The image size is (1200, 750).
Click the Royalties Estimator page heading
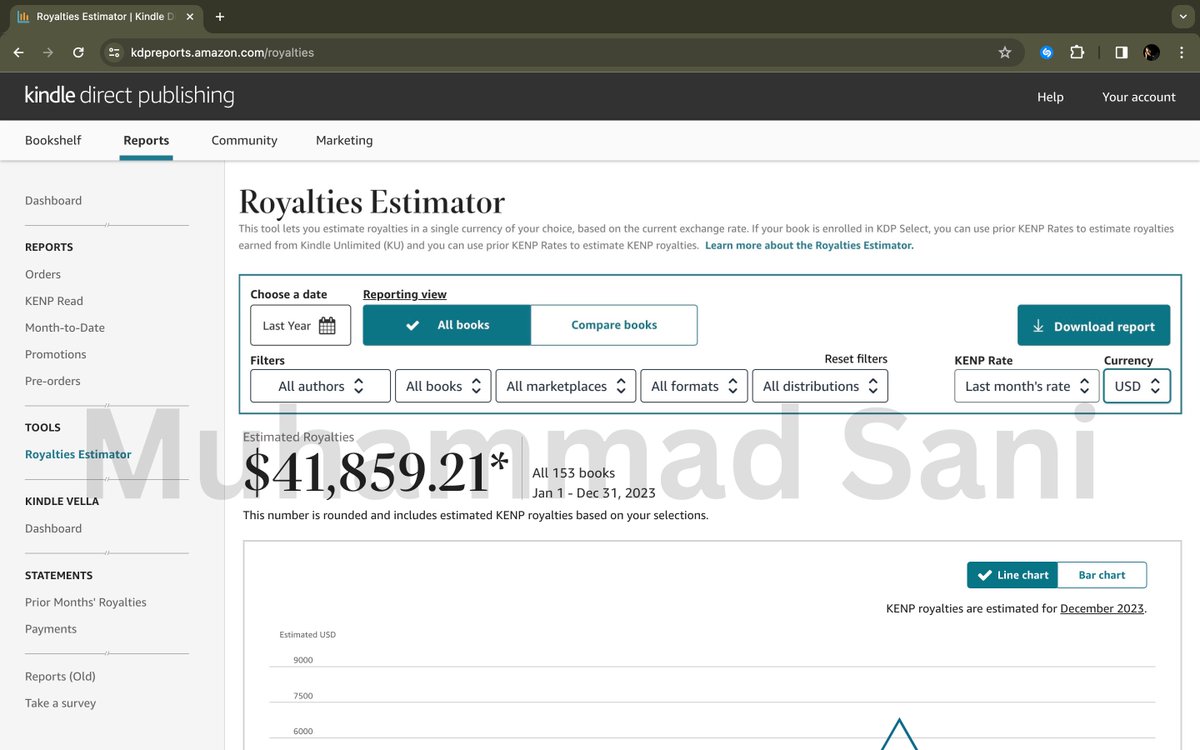pyautogui.click(x=372, y=202)
